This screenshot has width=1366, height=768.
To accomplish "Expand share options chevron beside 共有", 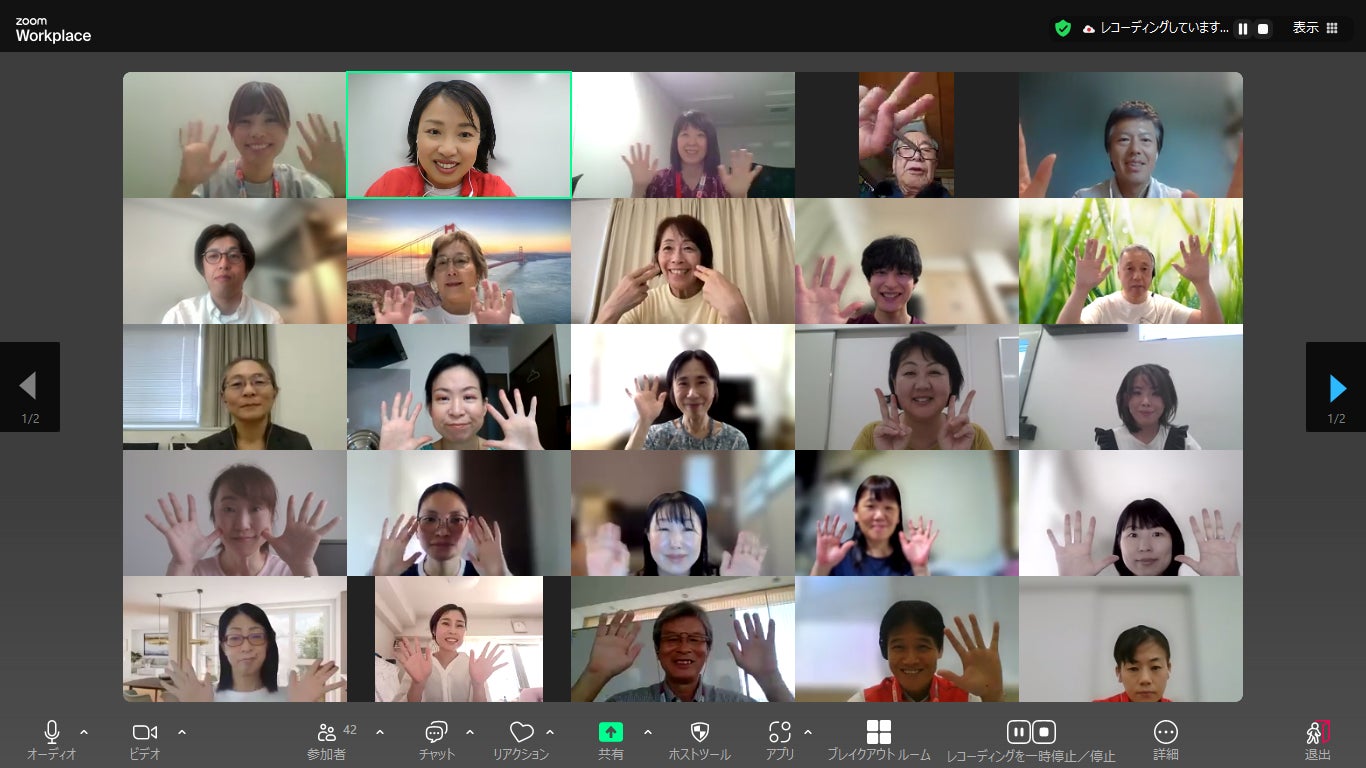I will tap(648, 732).
